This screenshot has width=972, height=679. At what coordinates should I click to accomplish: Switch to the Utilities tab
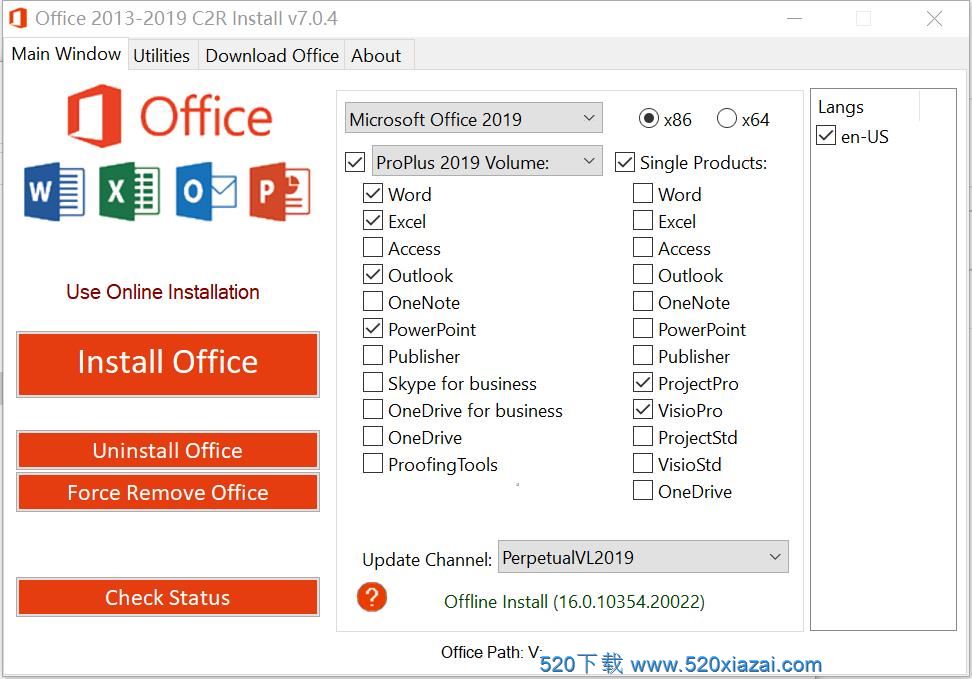pos(161,56)
